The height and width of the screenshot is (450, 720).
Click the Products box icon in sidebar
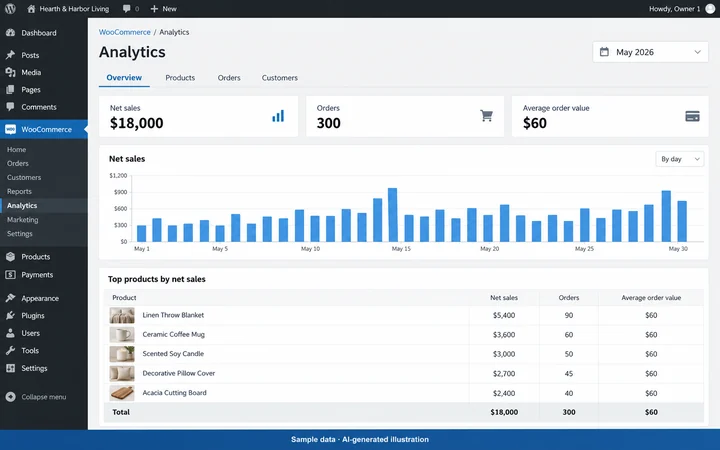tap(10, 257)
